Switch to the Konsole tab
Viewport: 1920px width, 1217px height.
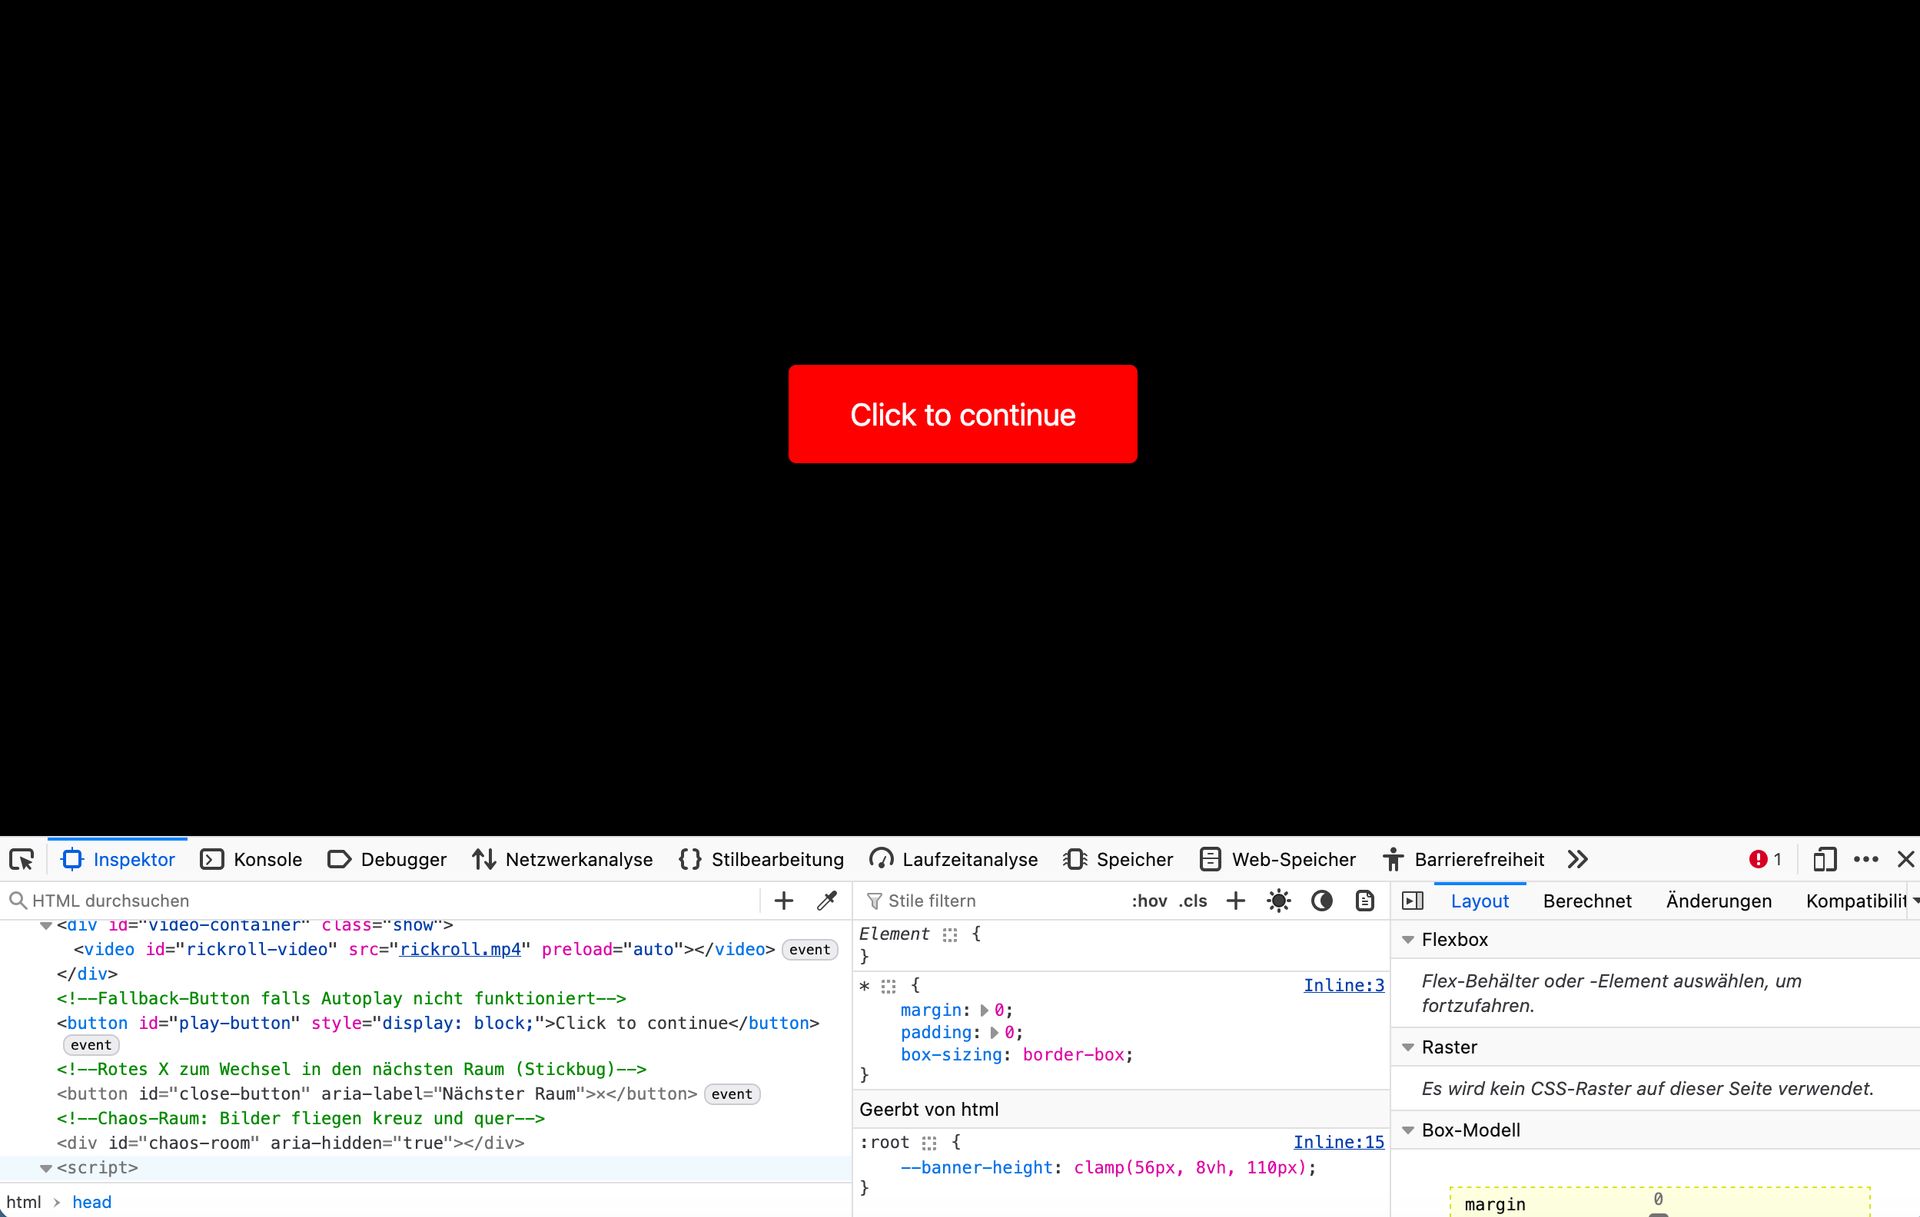tap(252, 860)
